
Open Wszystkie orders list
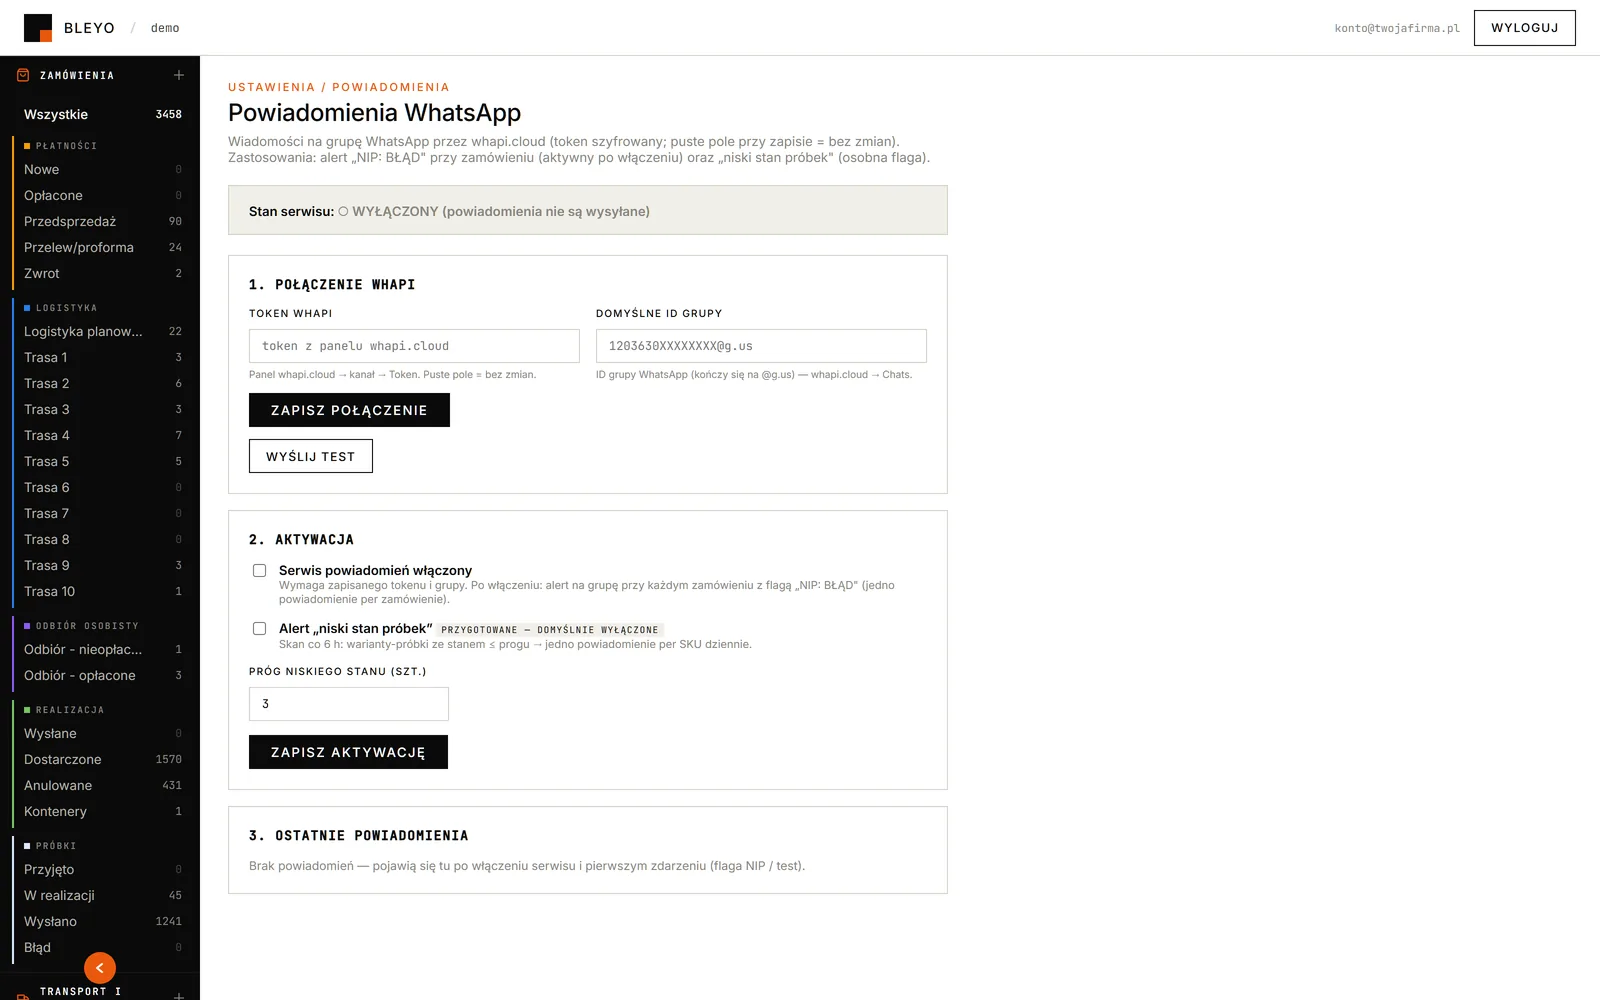coord(100,114)
